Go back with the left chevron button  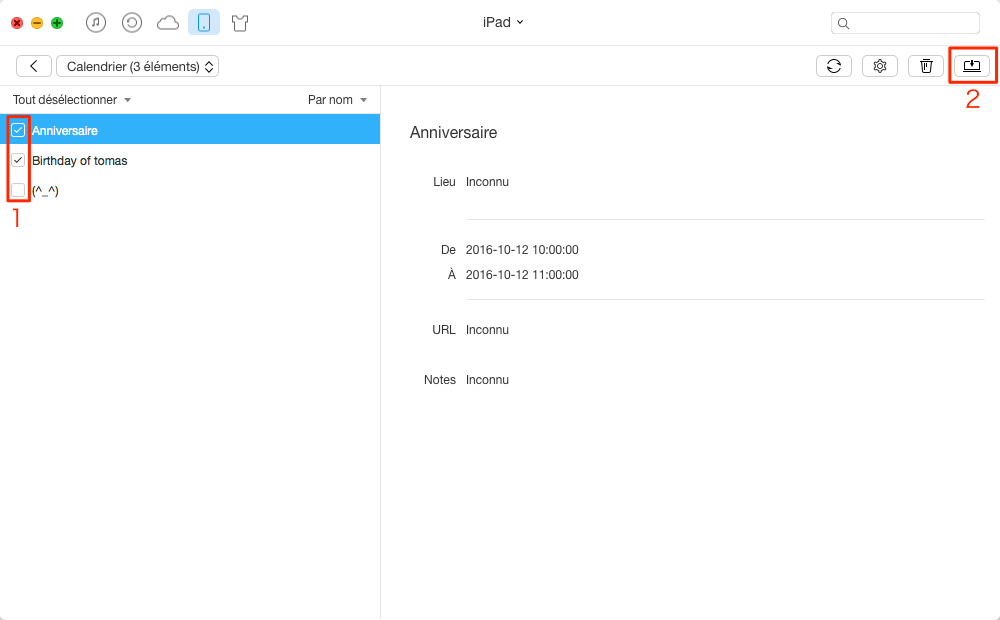[x=34, y=66]
